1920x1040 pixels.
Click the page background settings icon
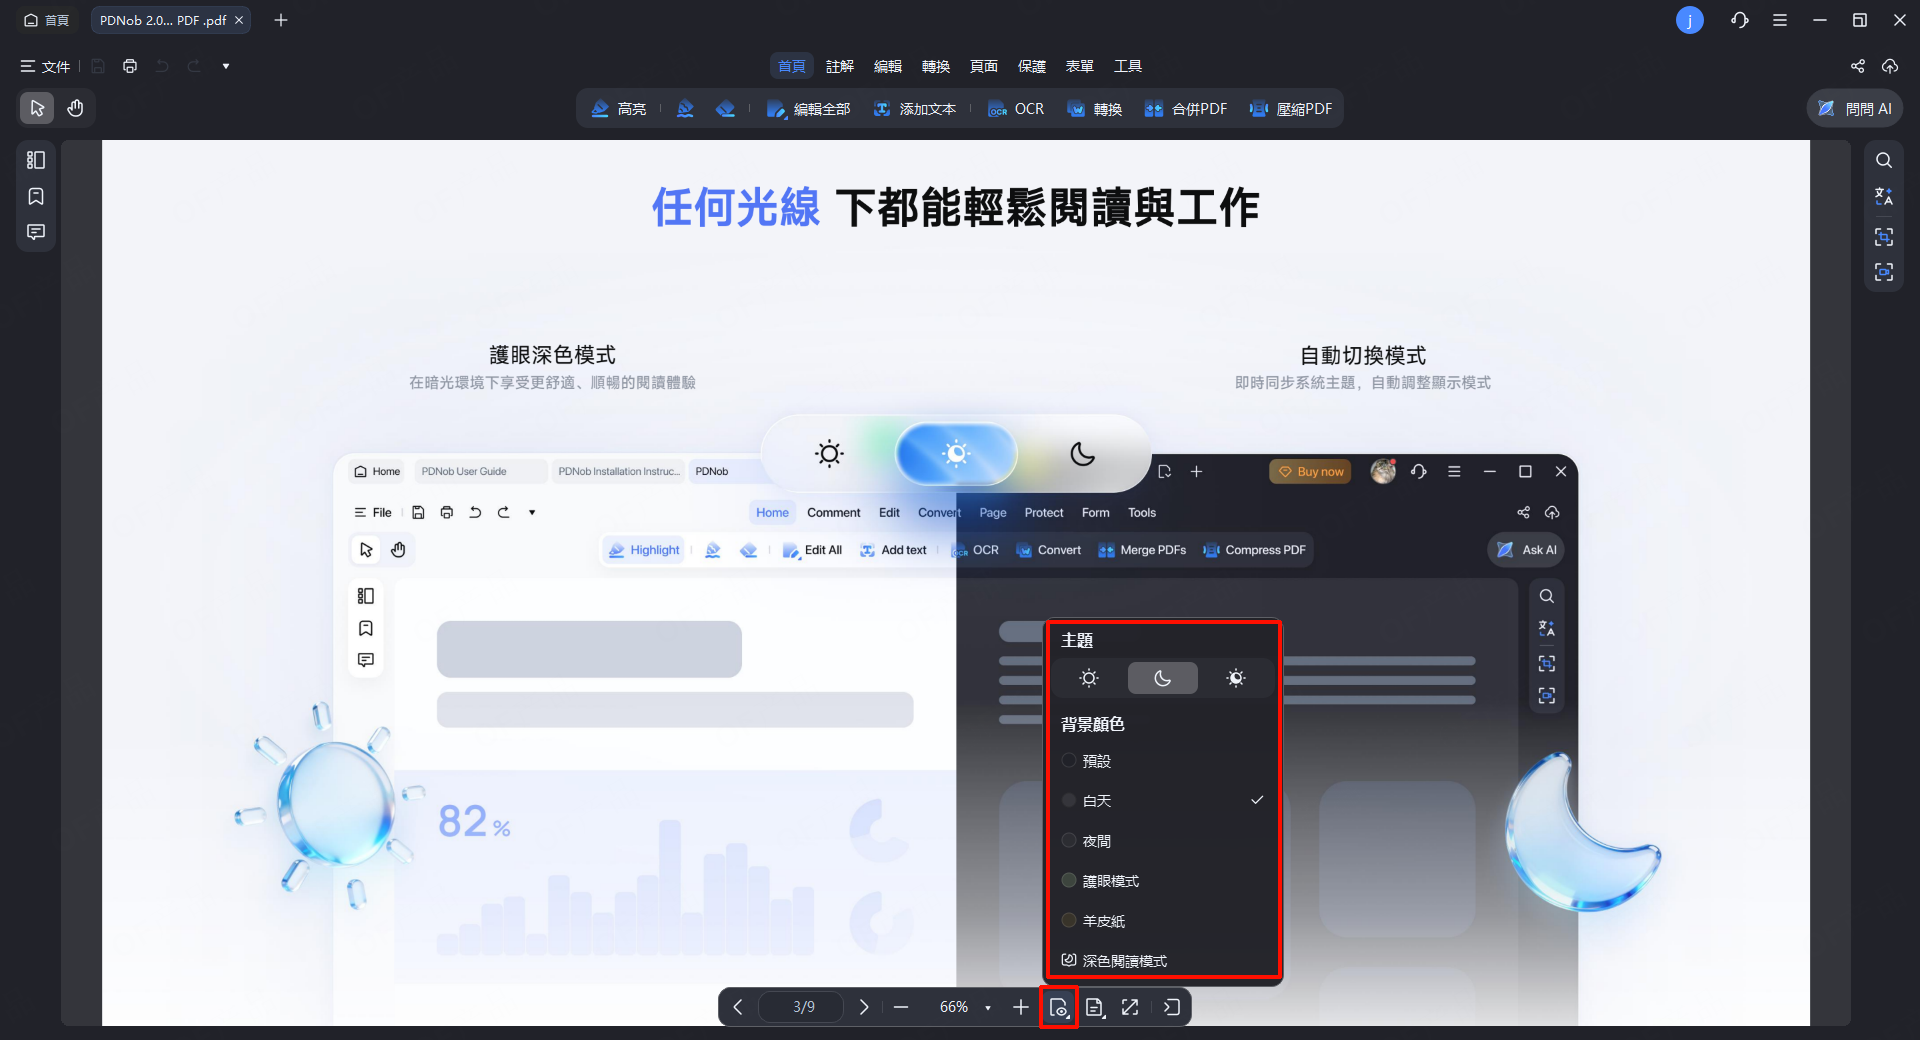tap(1058, 1007)
